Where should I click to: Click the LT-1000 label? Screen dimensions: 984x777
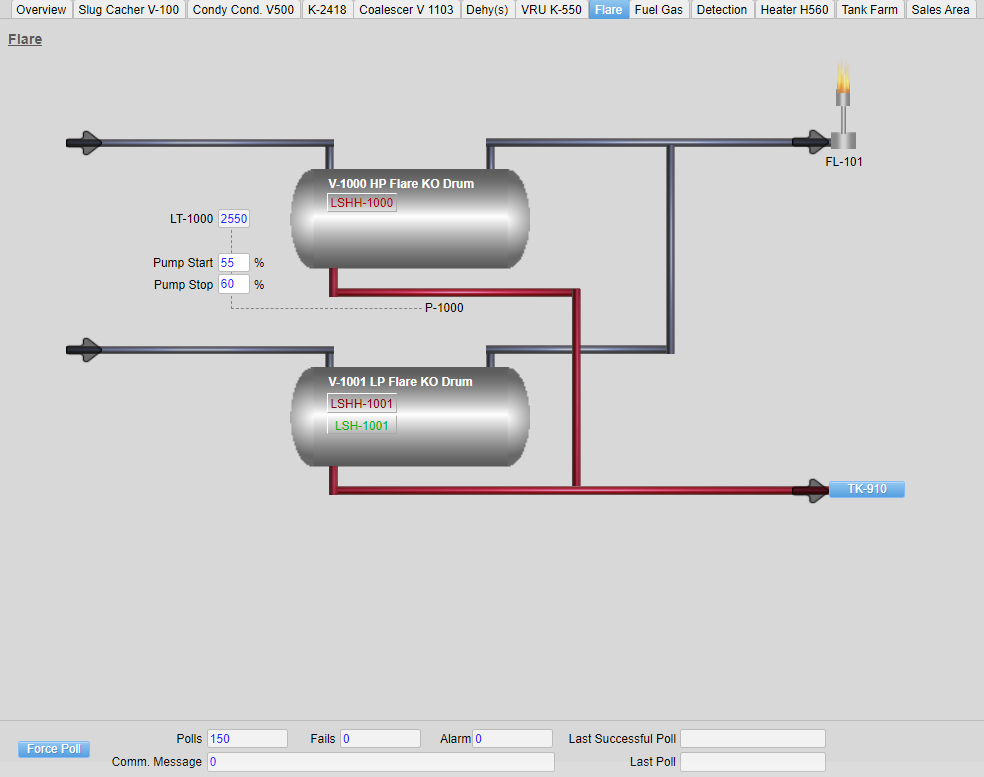(191, 219)
